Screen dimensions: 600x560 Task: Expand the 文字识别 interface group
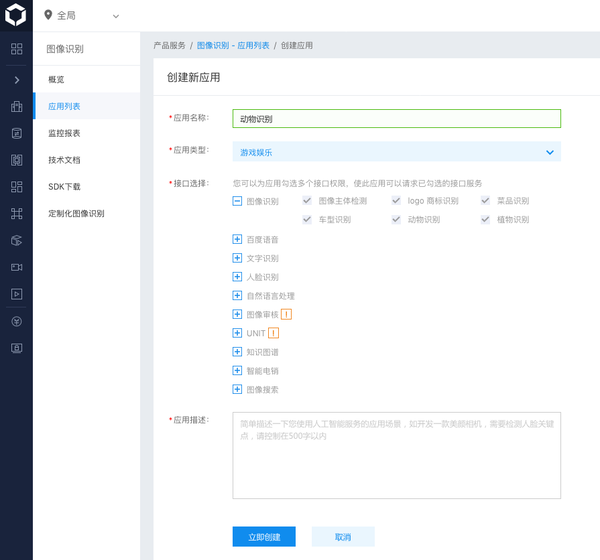click(237, 258)
